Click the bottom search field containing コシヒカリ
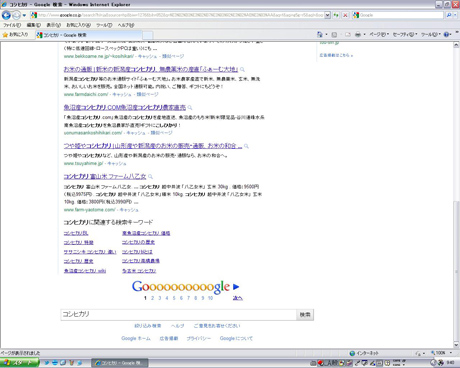This screenshot has width=460, height=368. (178, 314)
